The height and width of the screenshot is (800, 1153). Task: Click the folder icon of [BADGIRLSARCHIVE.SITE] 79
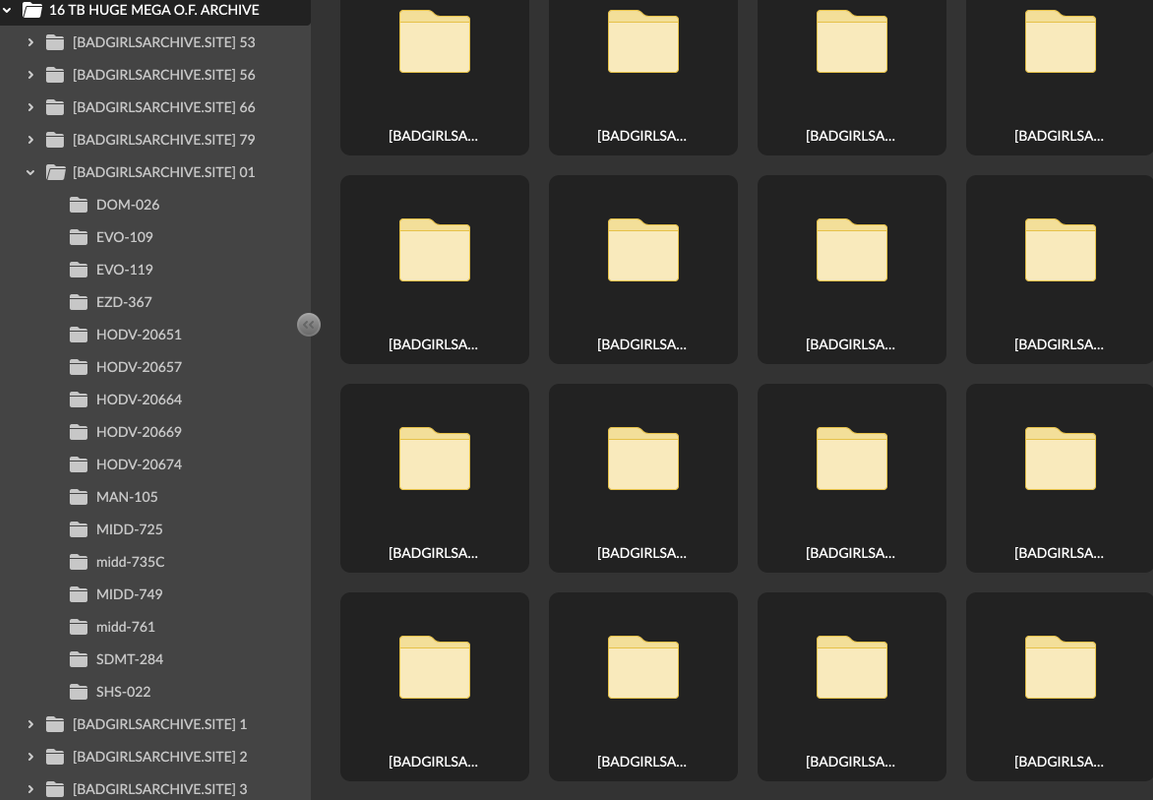click(x=55, y=140)
